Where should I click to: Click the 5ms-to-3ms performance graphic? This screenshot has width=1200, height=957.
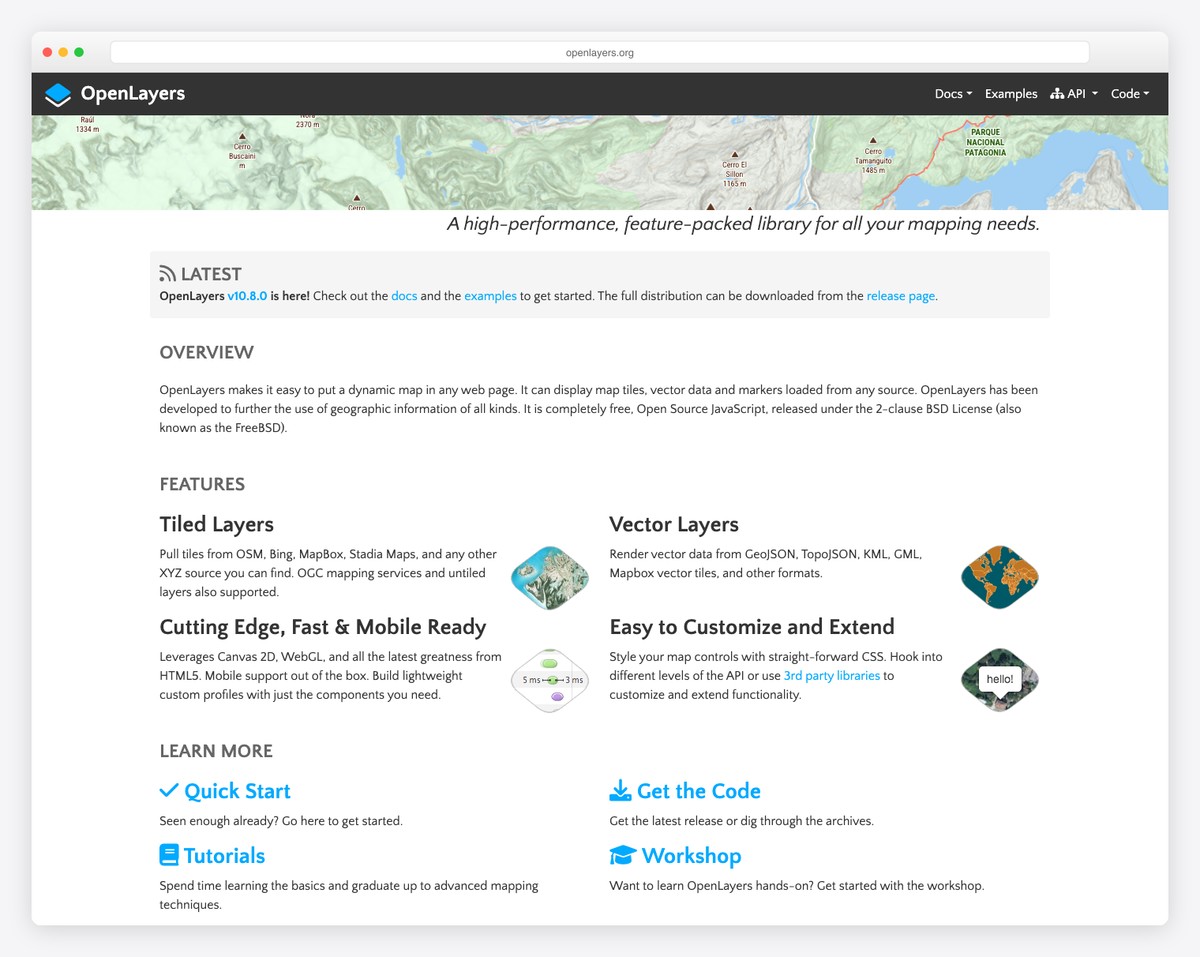click(x=549, y=679)
